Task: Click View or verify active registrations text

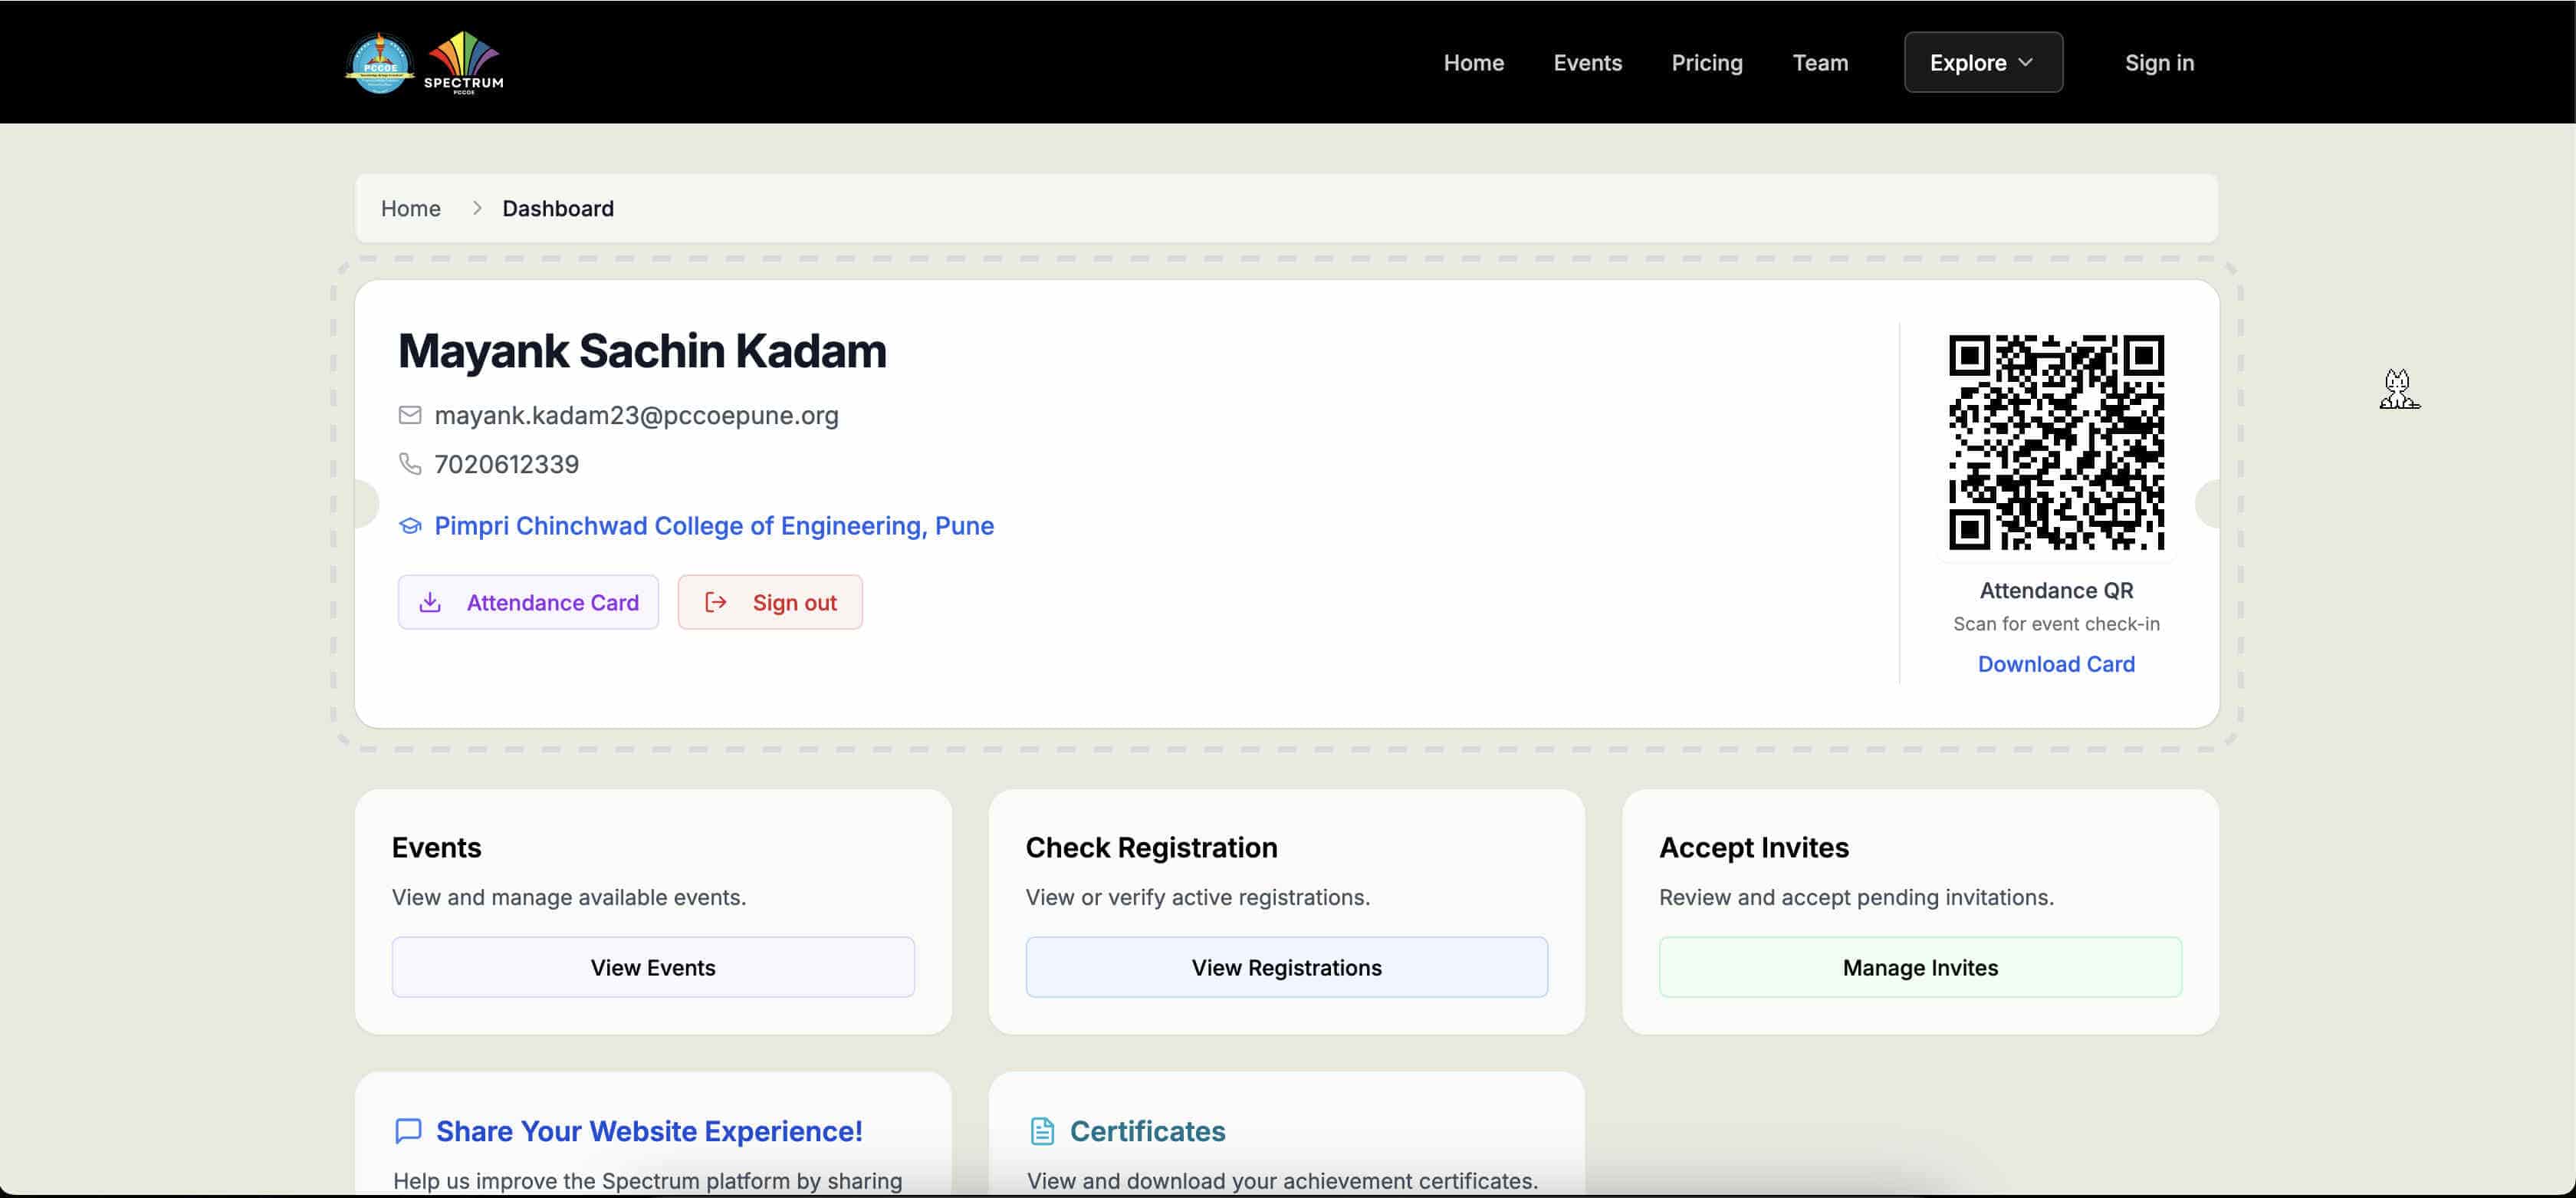Action: (1197, 897)
